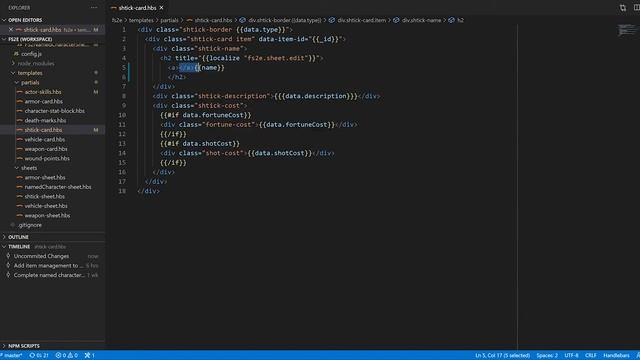
Task: Close the shtick-card.hbs editor tab
Action: 162,8
